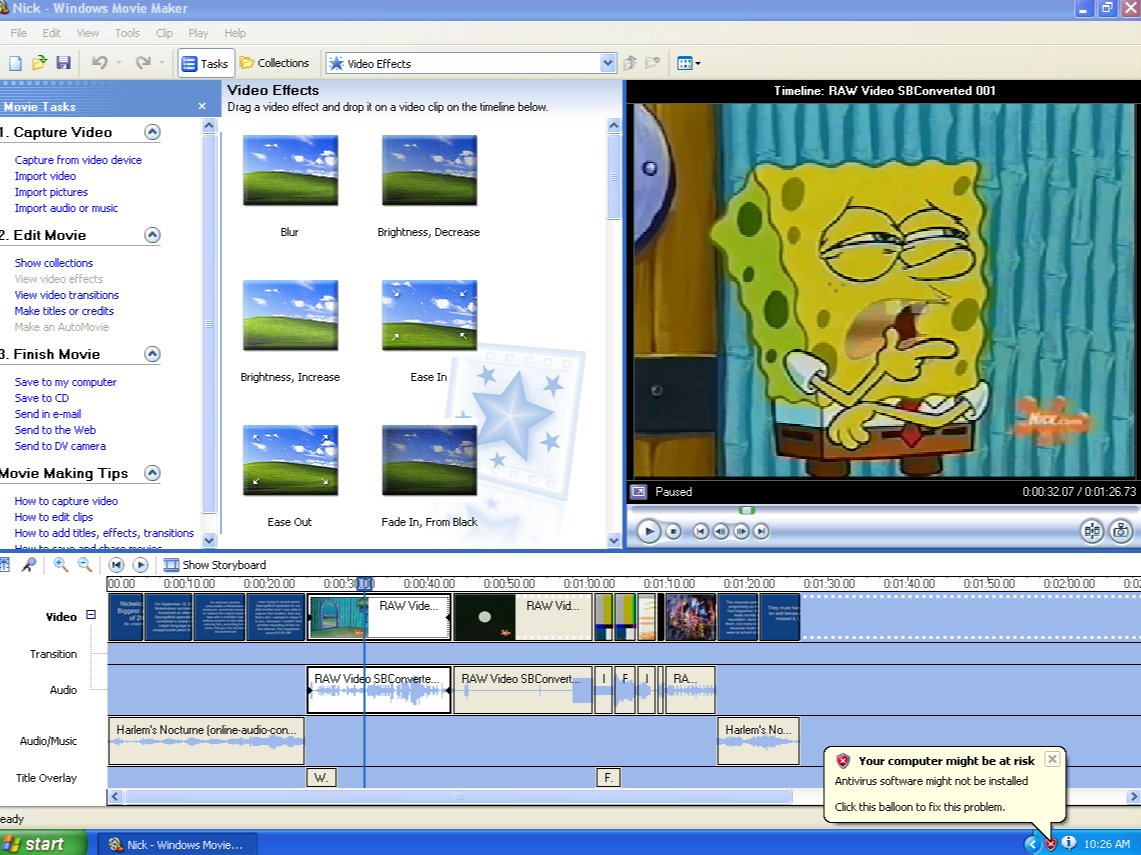Collapse the Edit Movie section
The image size is (1141, 855).
point(152,235)
